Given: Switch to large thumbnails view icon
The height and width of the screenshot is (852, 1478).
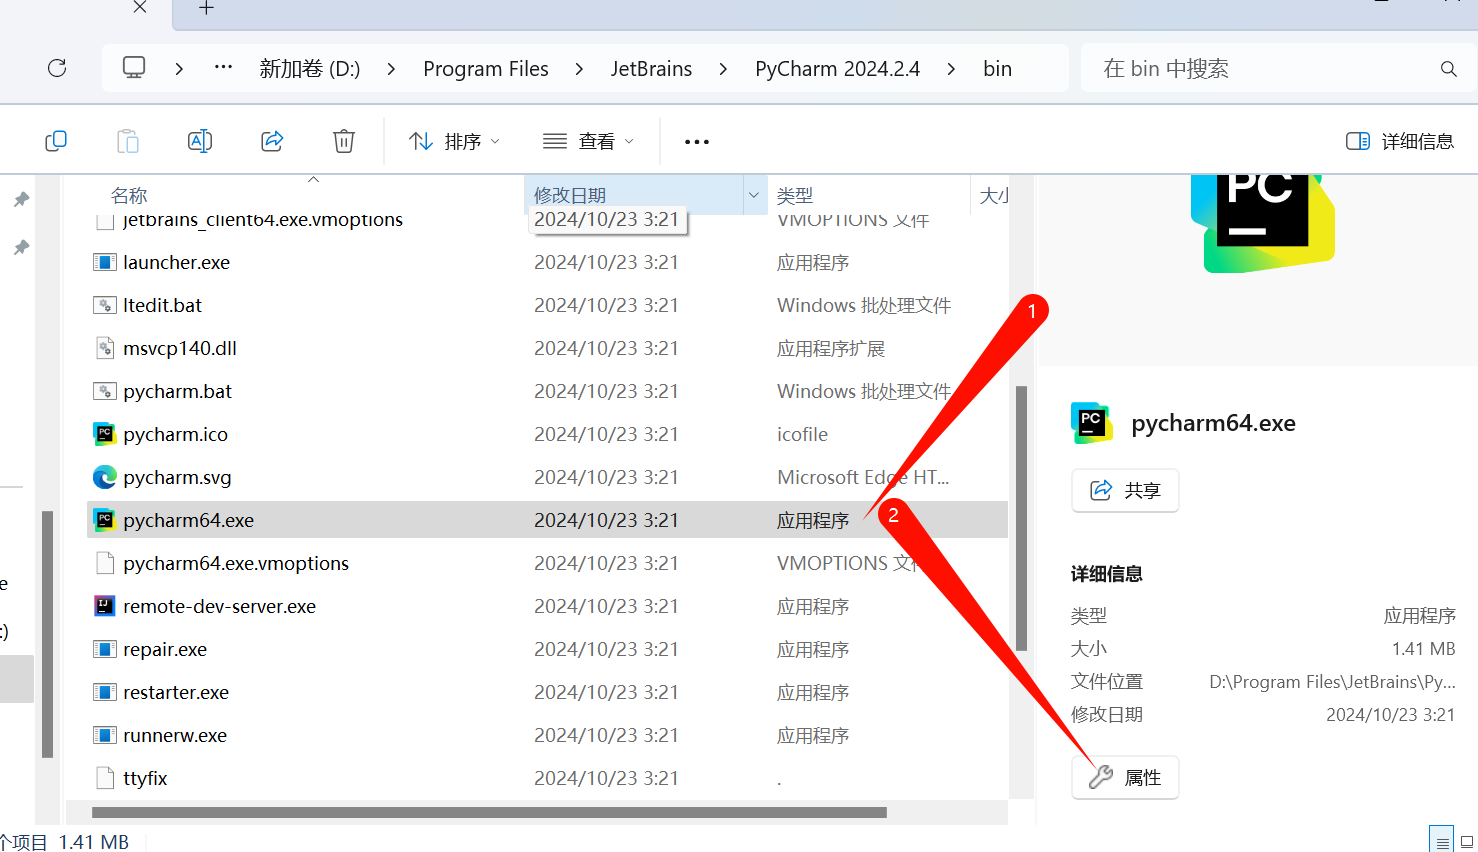Looking at the screenshot, I should [1467, 841].
